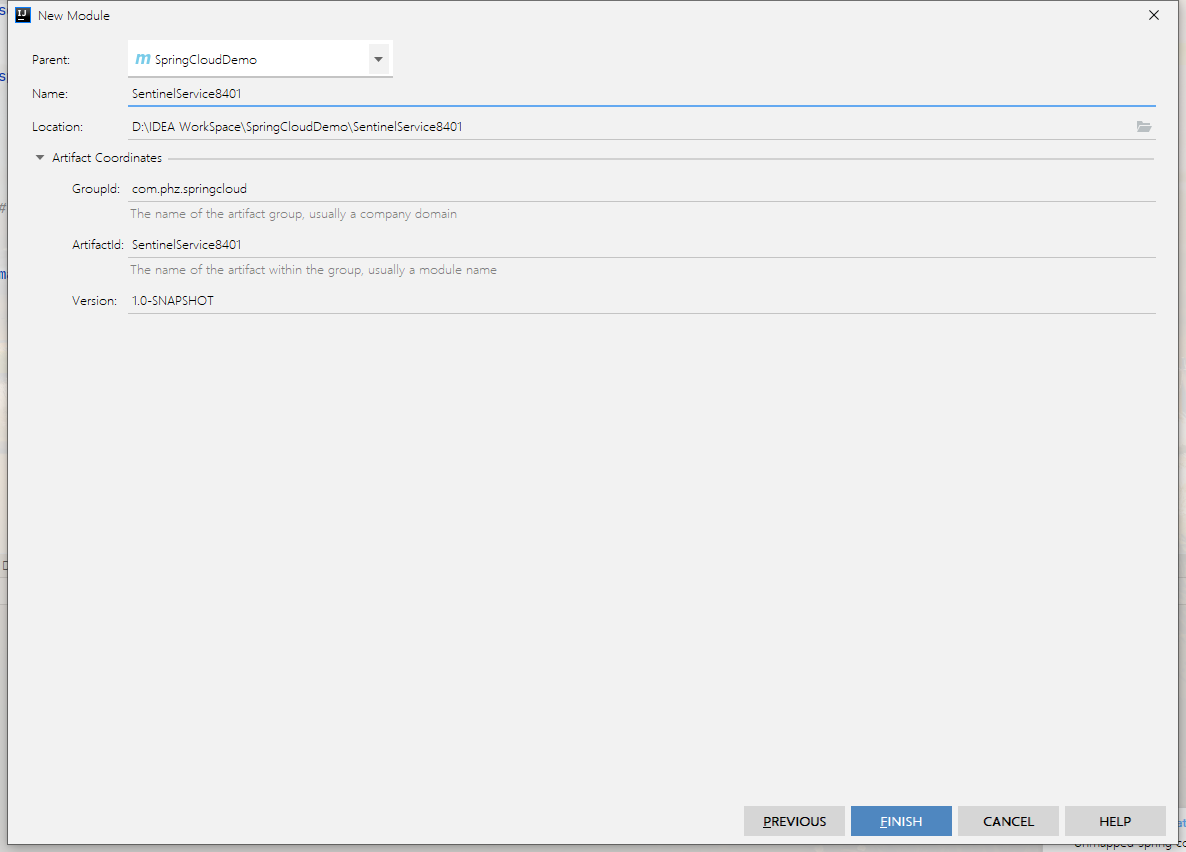Open Help for this dialog
This screenshot has height=852, width=1186.
[1115, 821]
